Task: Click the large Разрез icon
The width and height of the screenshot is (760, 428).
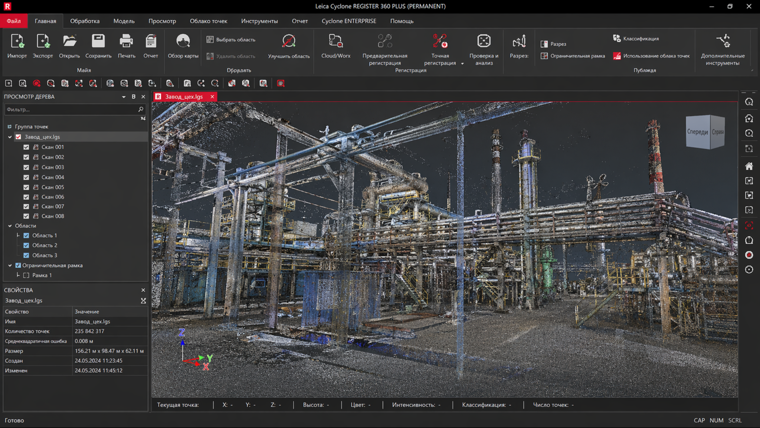Action: (x=519, y=41)
